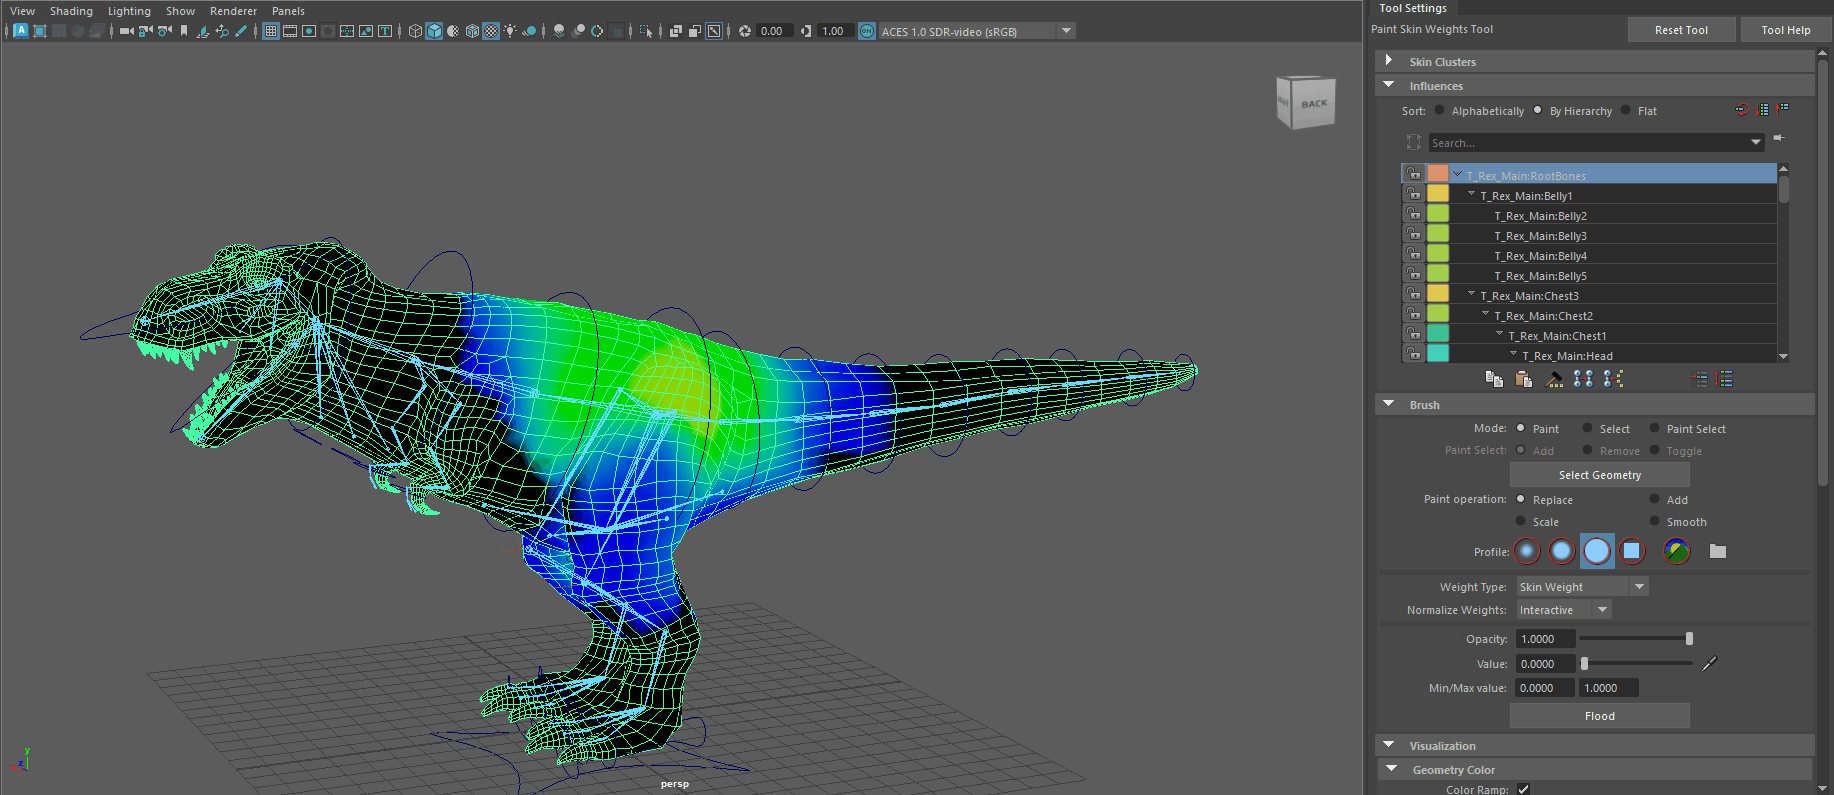Collapse the T_Rex_Main:Chest3 tree node
The height and width of the screenshot is (795, 1834).
click(1471, 294)
